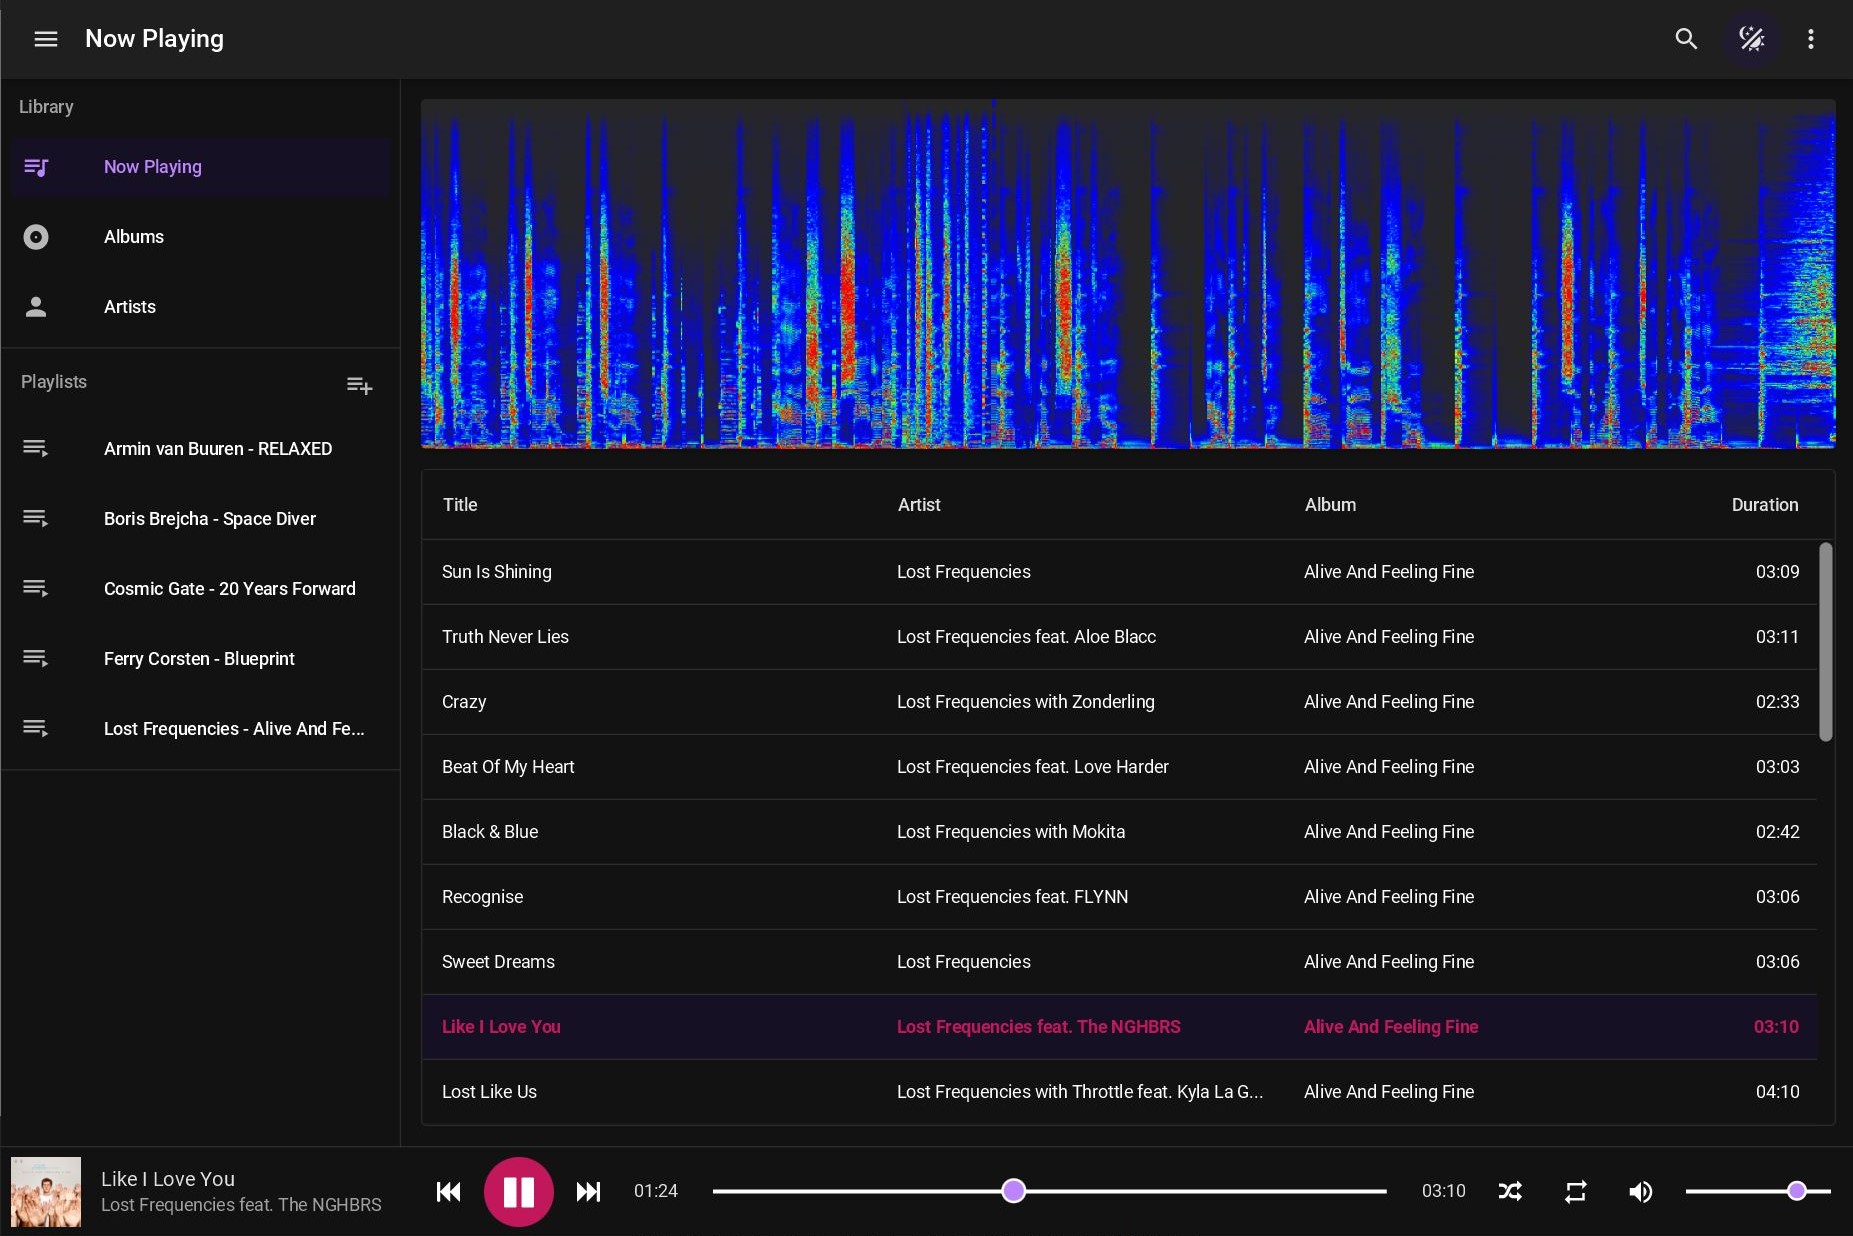Skip to the next track
Screen dimensions: 1853x1236
point(588,1191)
